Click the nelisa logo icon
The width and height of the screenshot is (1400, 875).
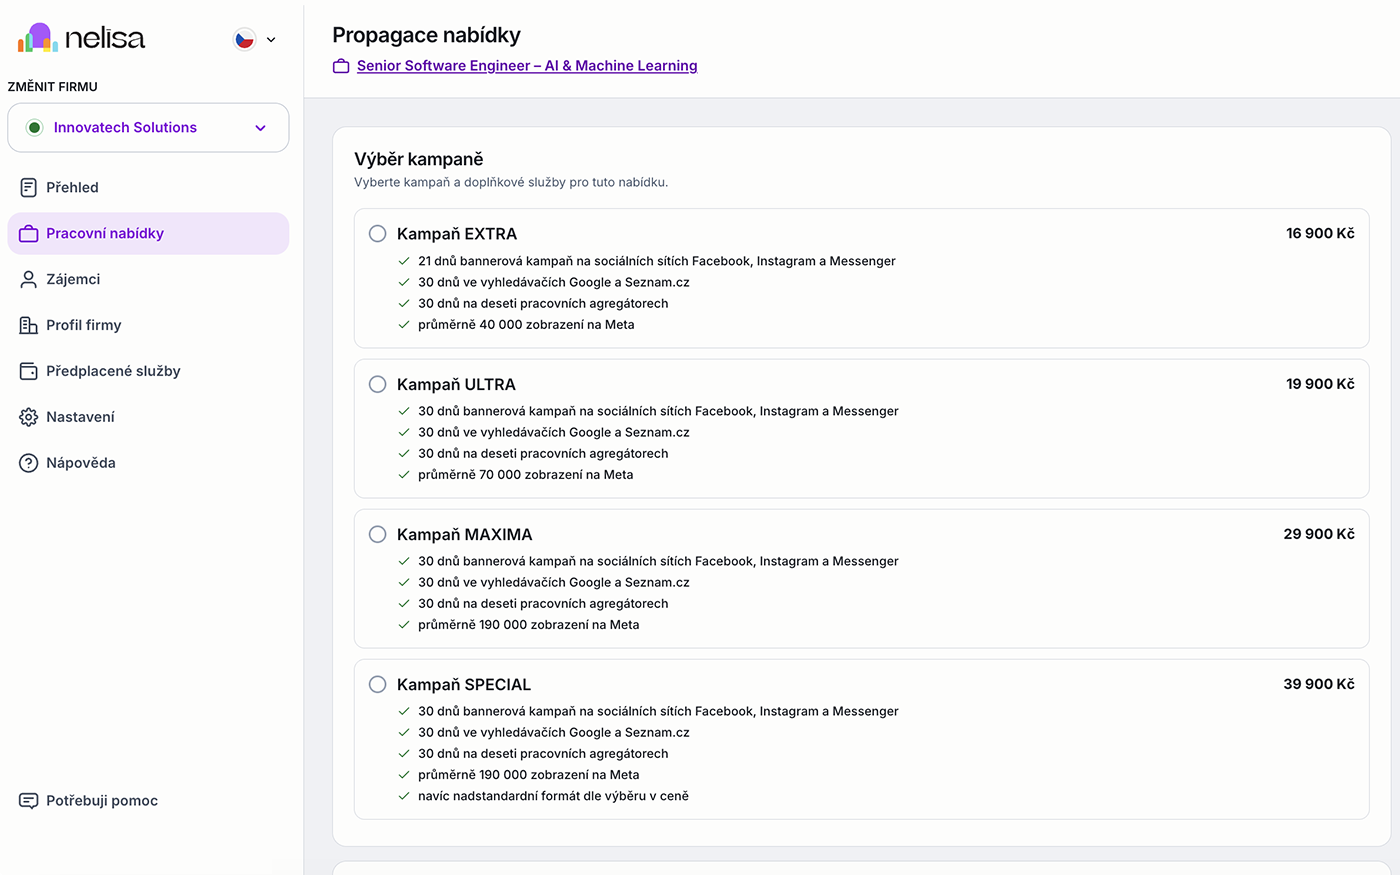click(38, 38)
